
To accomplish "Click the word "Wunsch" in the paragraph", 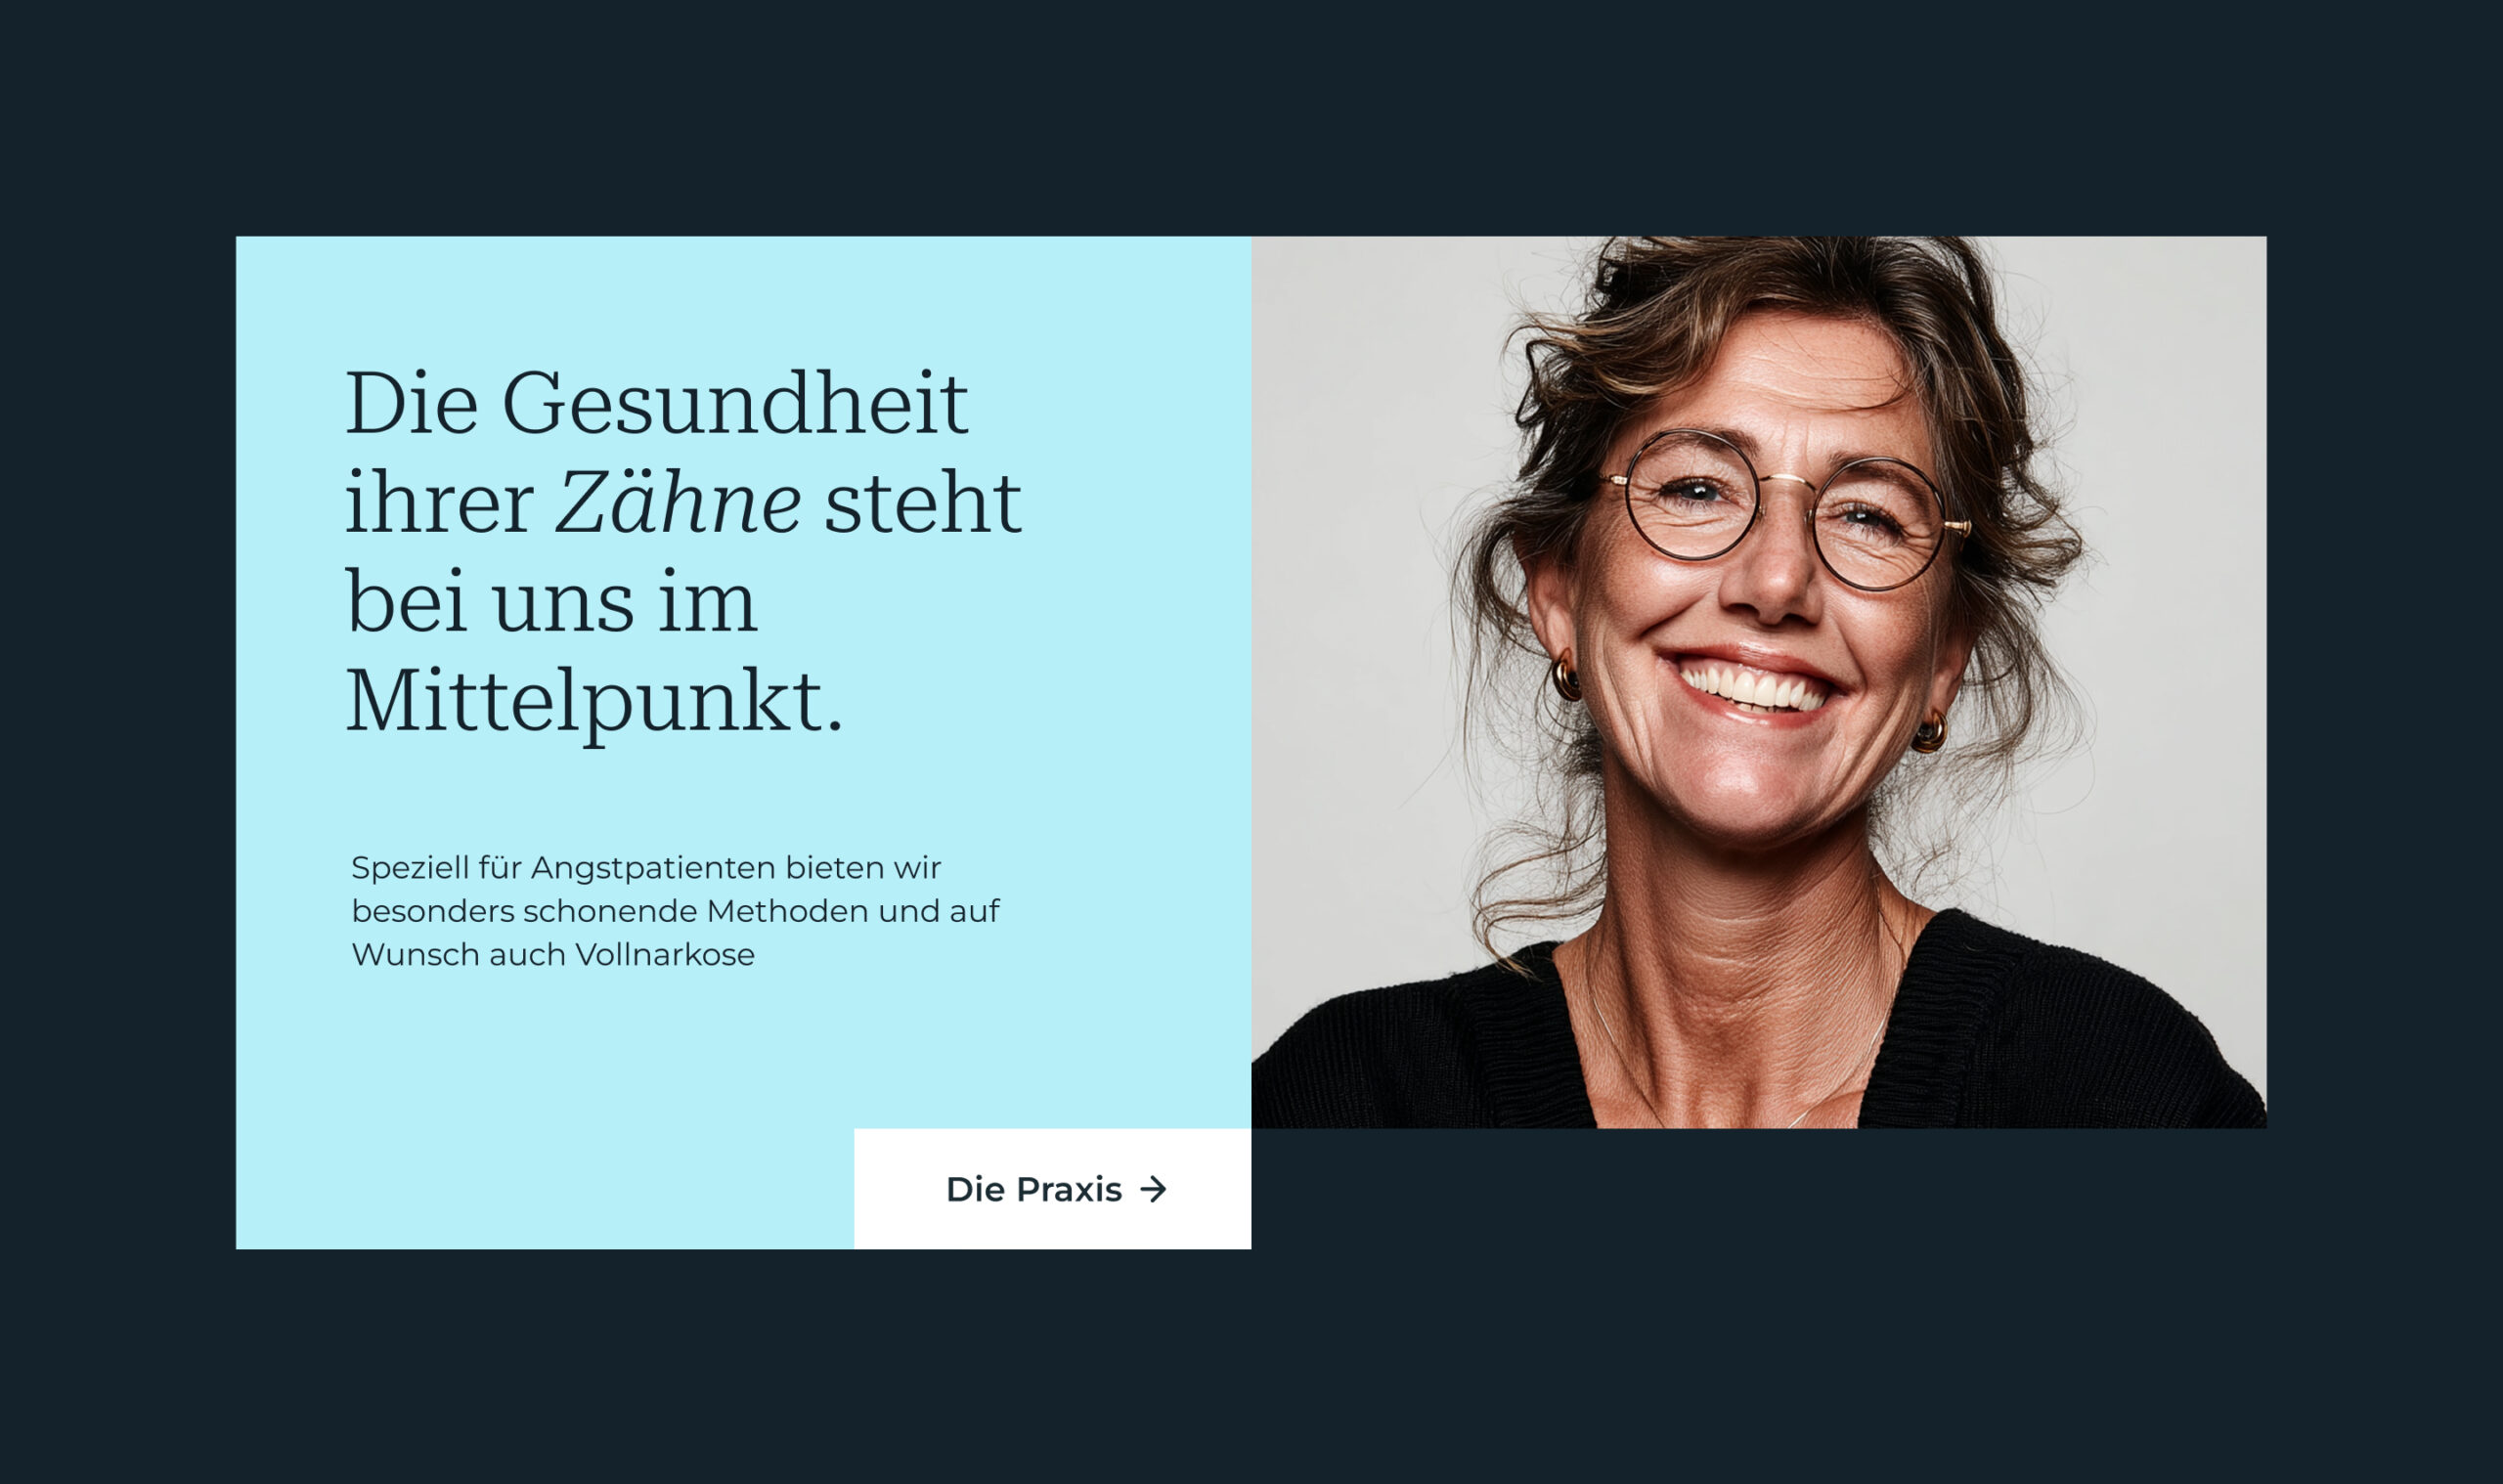I will click(416, 954).
